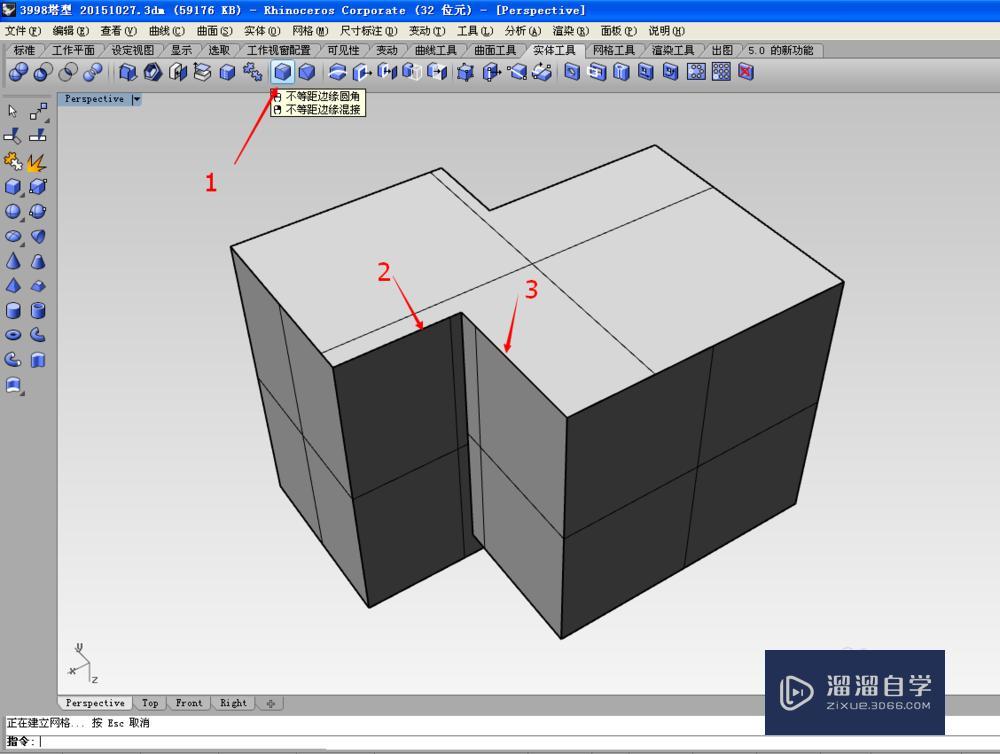Image resolution: width=1000 pixels, height=754 pixels.
Task: Open the 分析(A) menu
Action: [523, 31]
